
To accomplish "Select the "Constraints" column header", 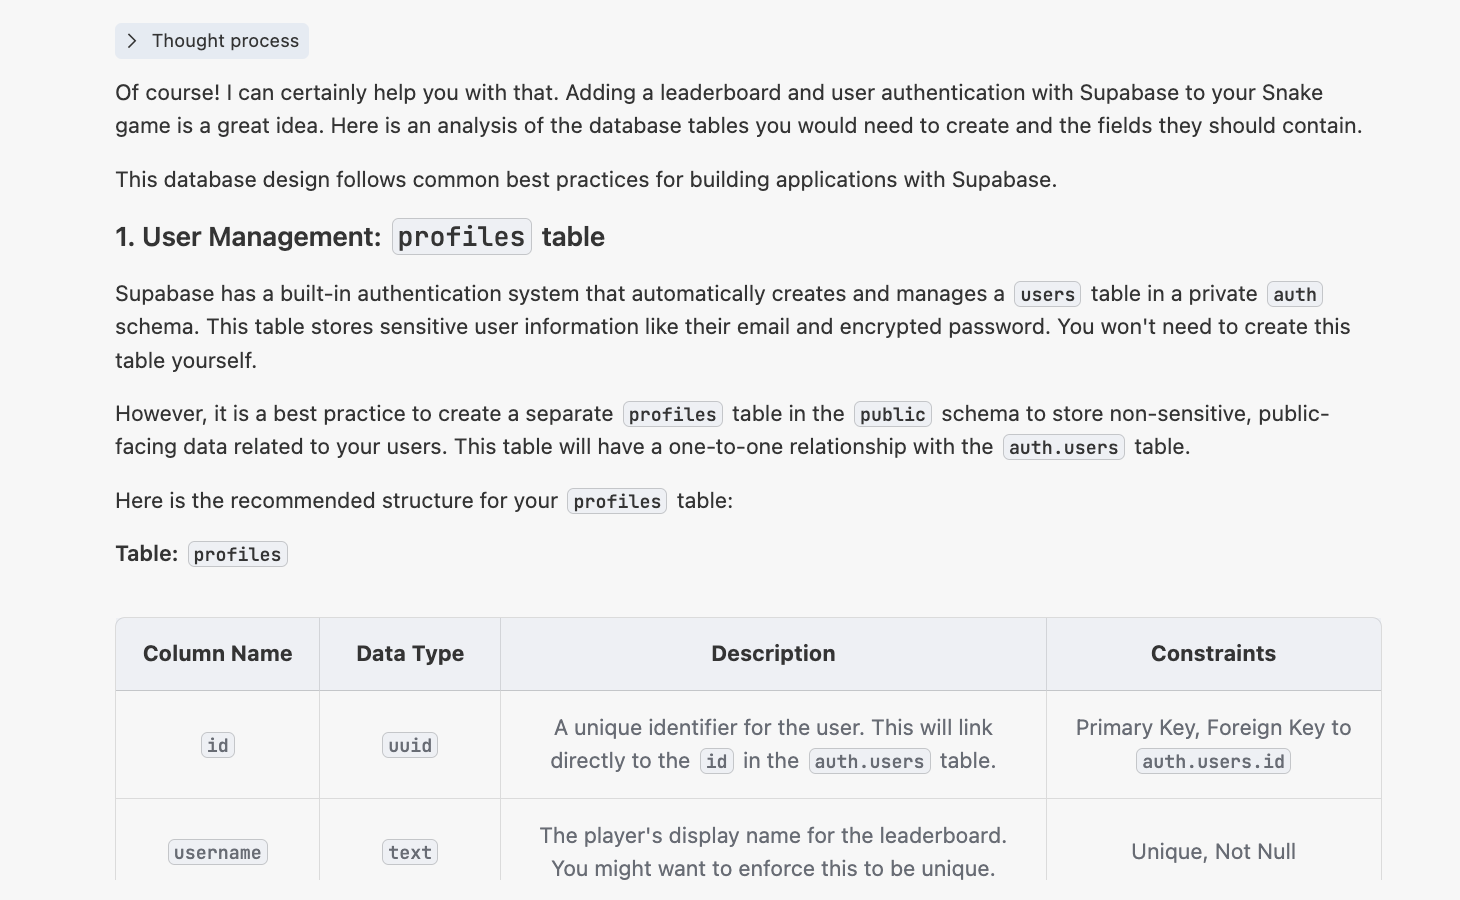I will (x=1213, y=654).
